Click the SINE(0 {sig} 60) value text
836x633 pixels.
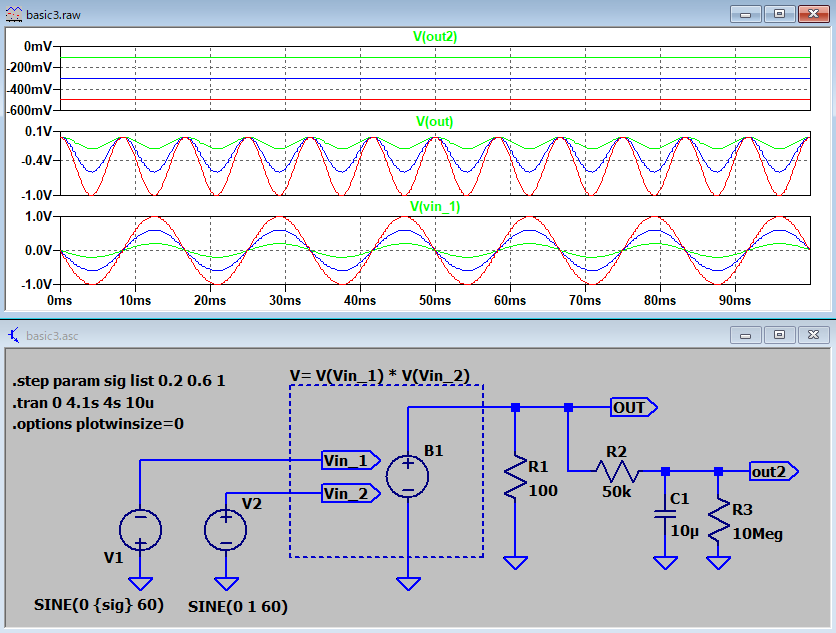(x=99, y=605)
